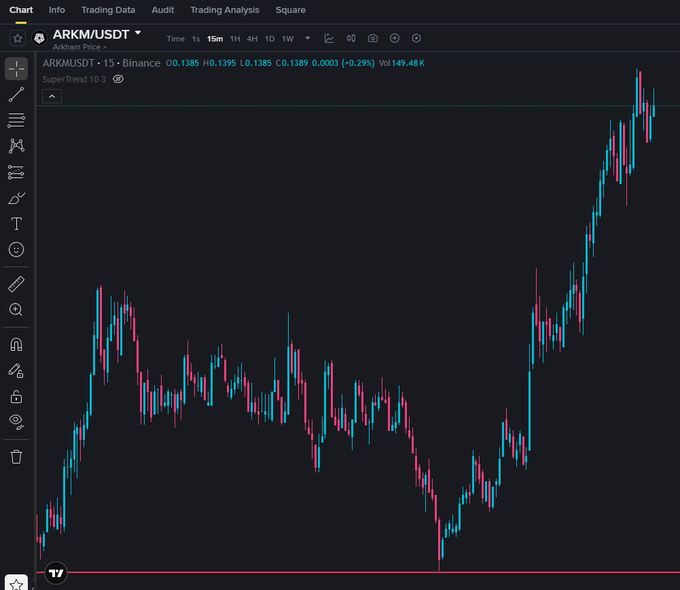
Task: Select the Text annotation tool
Action: click(16, 224)
